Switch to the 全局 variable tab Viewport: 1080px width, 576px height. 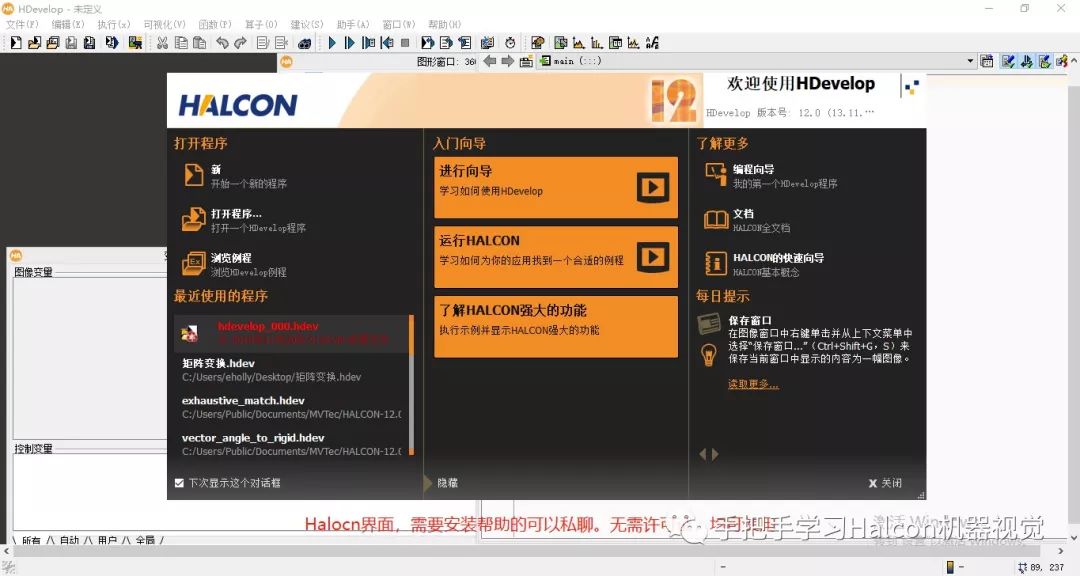(x=145, y=541)
